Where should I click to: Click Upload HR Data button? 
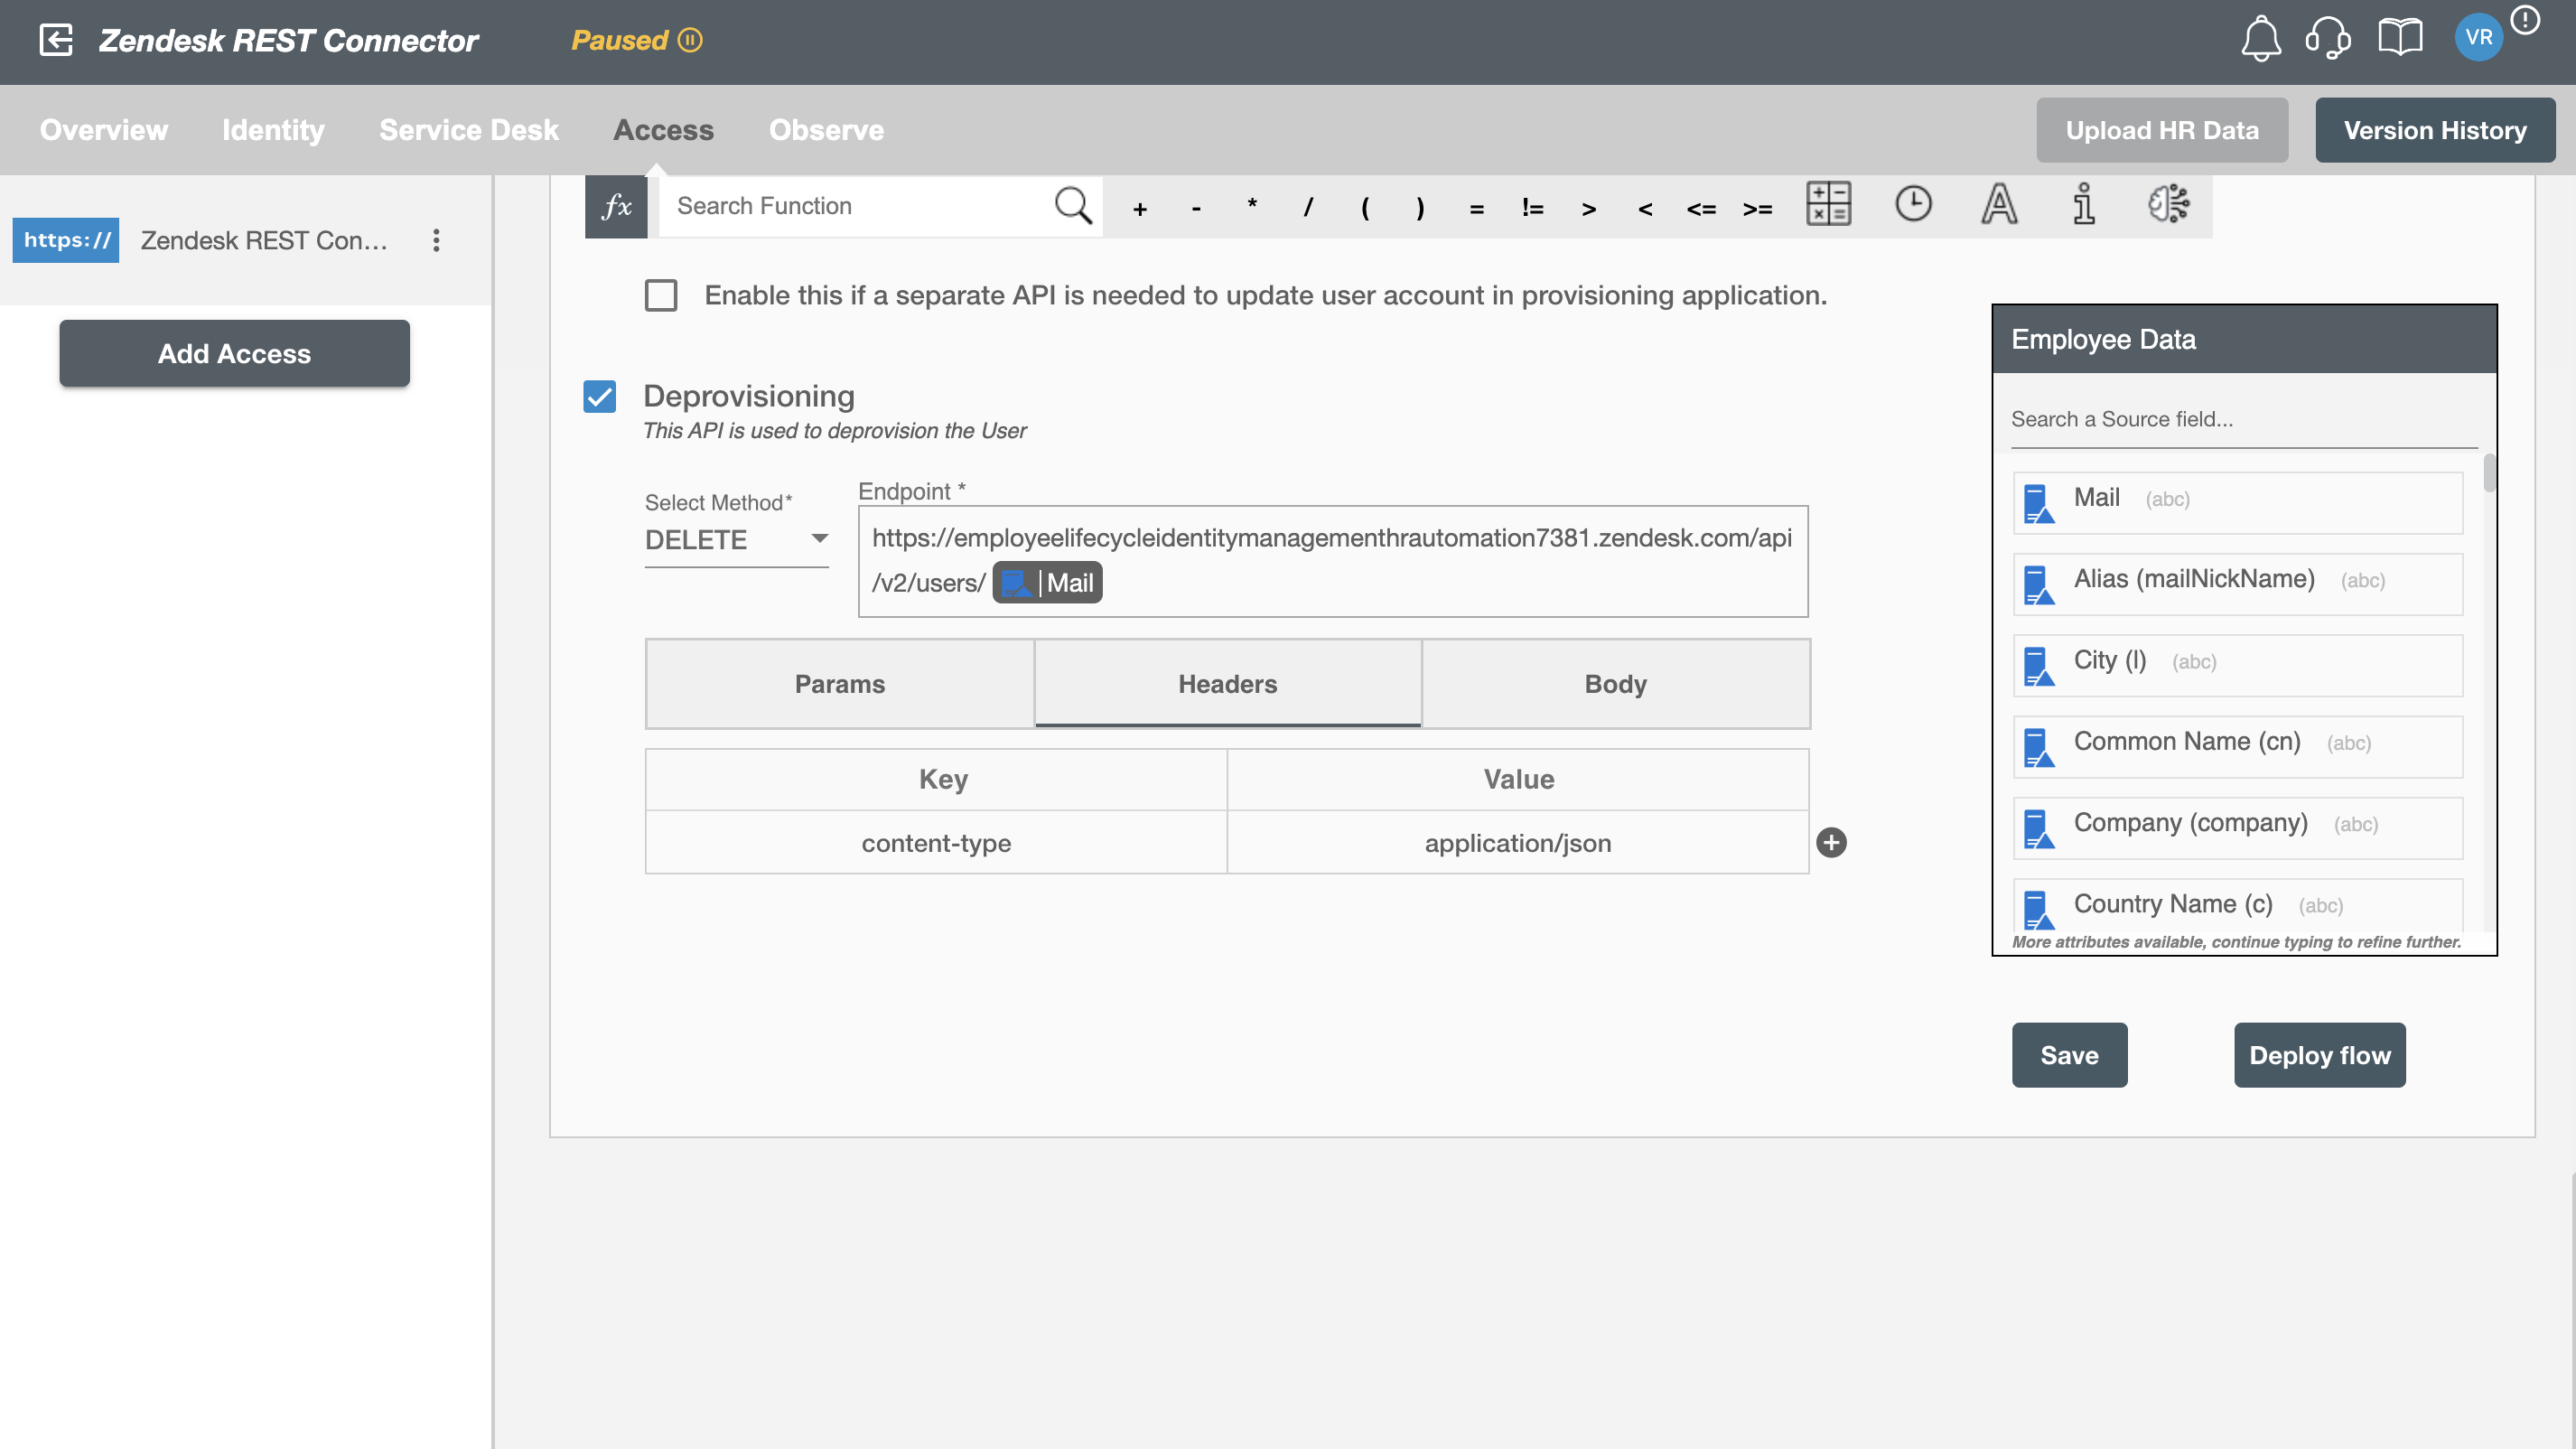pyautogui.click(x=2162, y=129)
